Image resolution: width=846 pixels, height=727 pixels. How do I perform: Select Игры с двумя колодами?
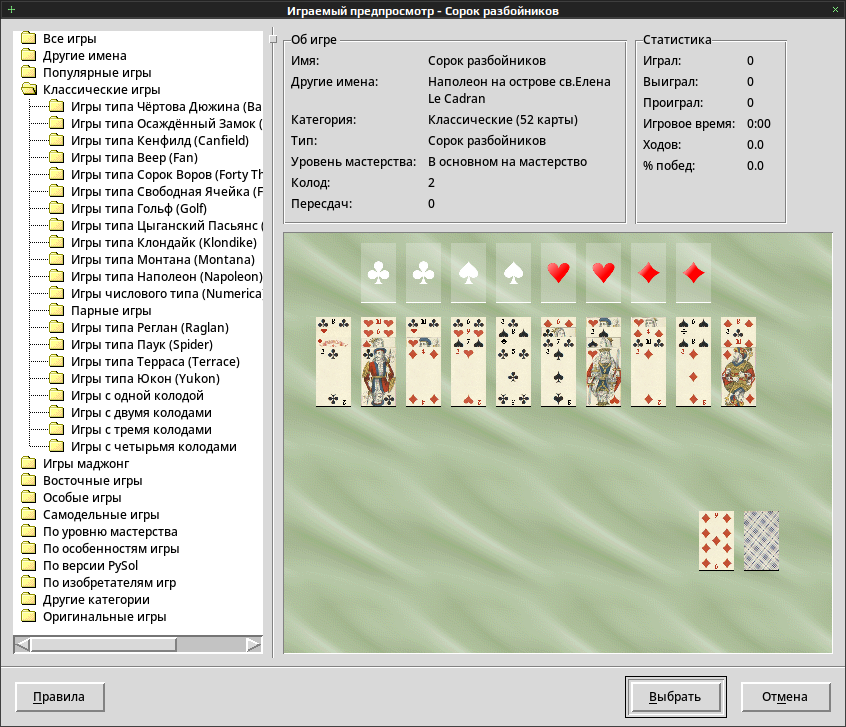141,412
